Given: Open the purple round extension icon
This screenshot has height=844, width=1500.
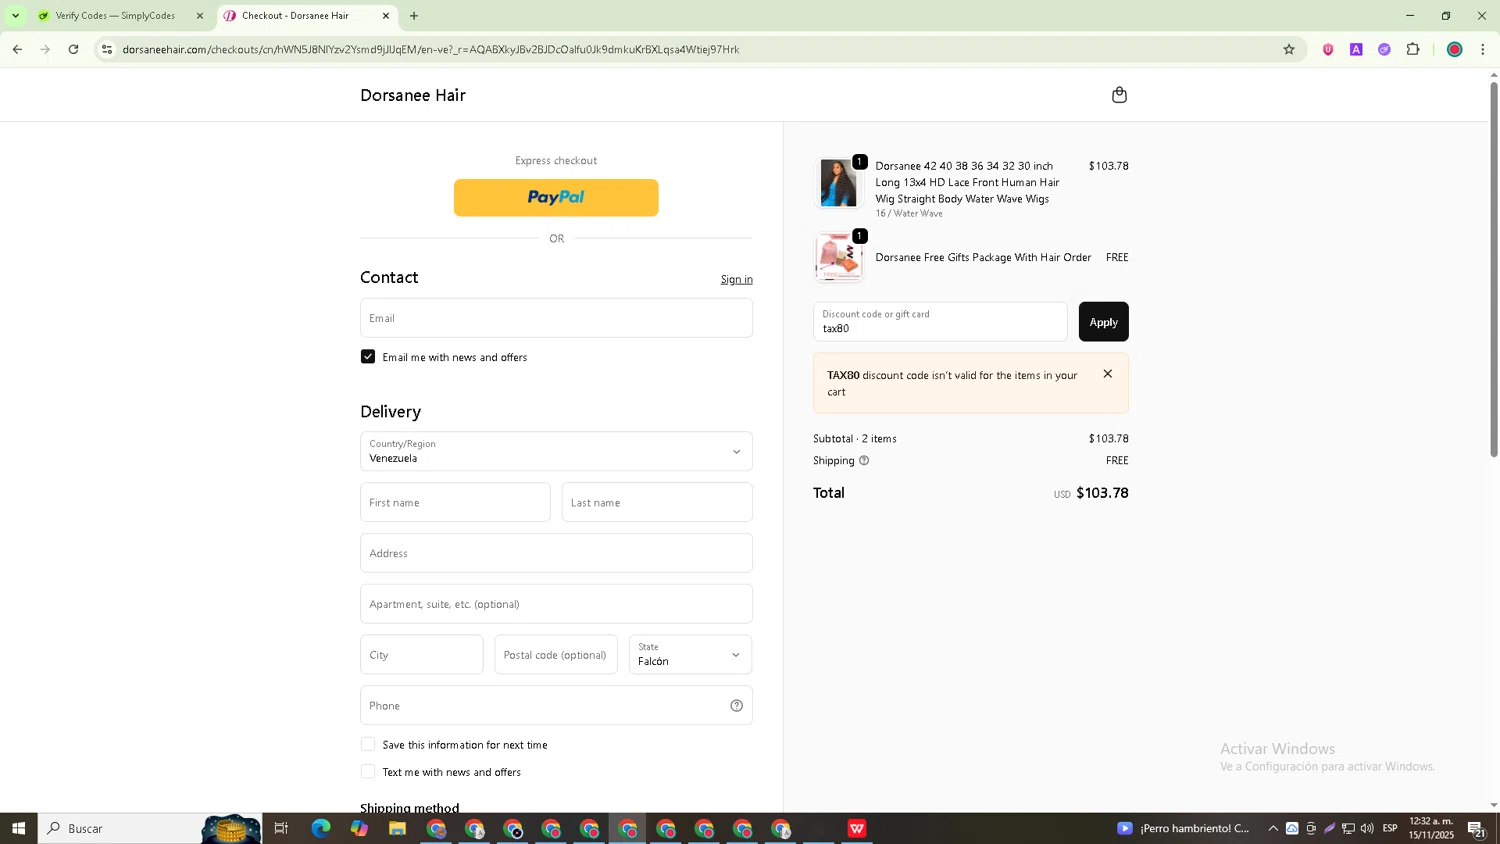Looking at the screenshot, I should (x=1384, y=49).
